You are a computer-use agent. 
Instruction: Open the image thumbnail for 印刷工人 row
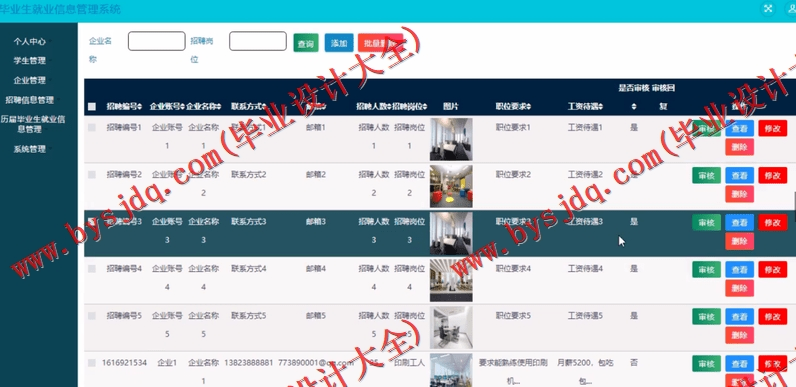[x=451, y=370]
